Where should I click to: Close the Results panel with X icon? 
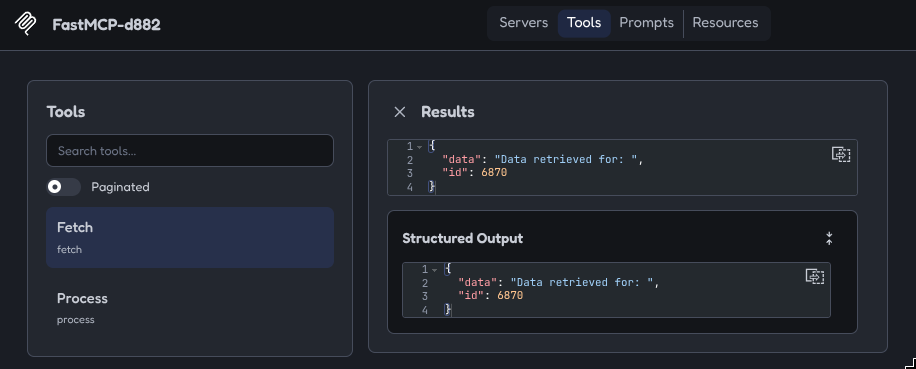click(x=400, y=112)
